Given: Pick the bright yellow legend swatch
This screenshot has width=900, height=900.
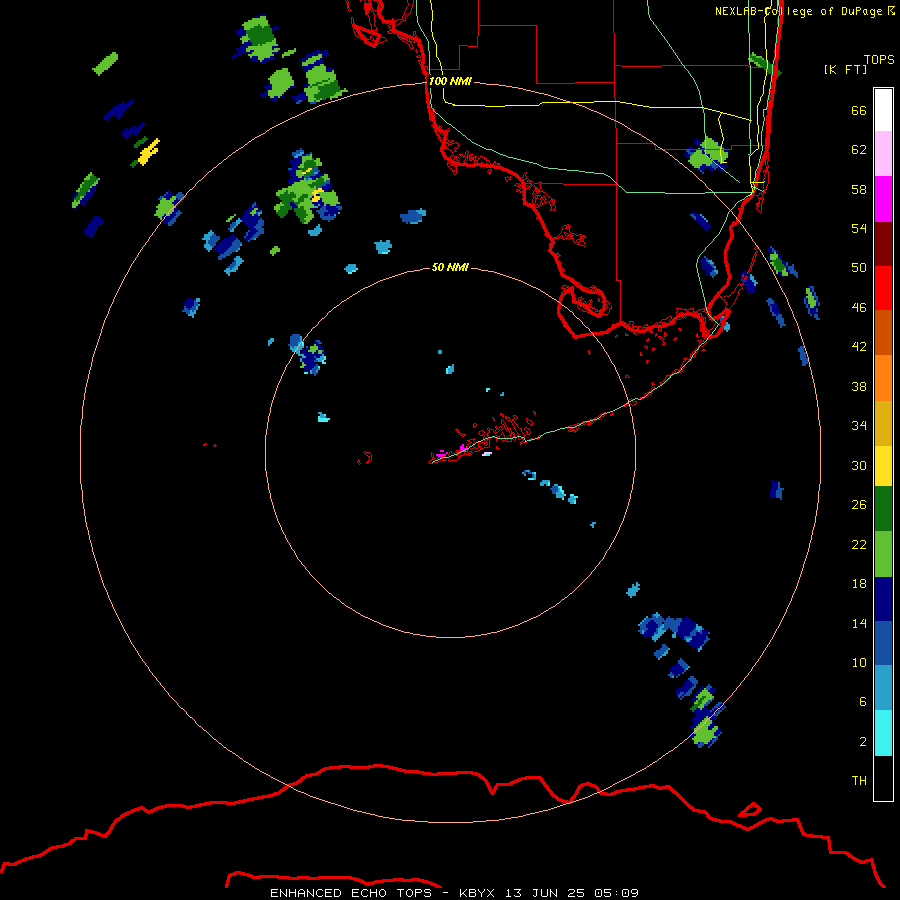Looking at the screenshot, I should coord(883,465).
